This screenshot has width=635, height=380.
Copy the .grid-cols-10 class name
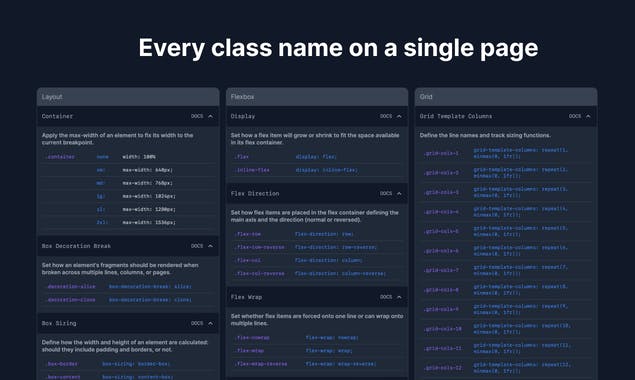coord(442,329)
